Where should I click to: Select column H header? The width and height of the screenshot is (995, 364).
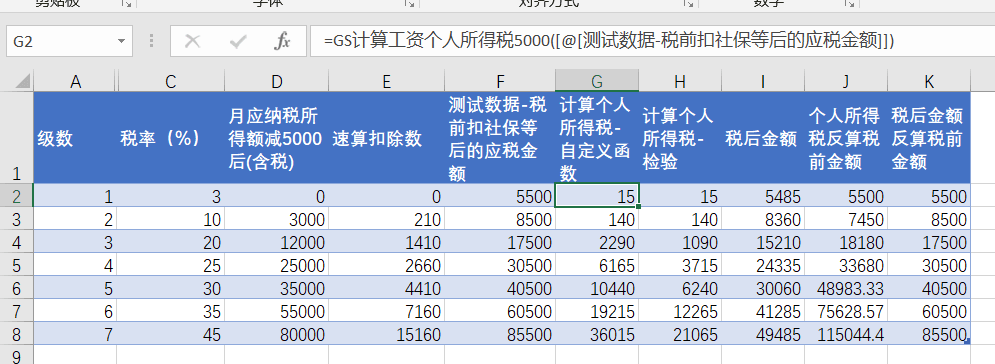point(680,81)
